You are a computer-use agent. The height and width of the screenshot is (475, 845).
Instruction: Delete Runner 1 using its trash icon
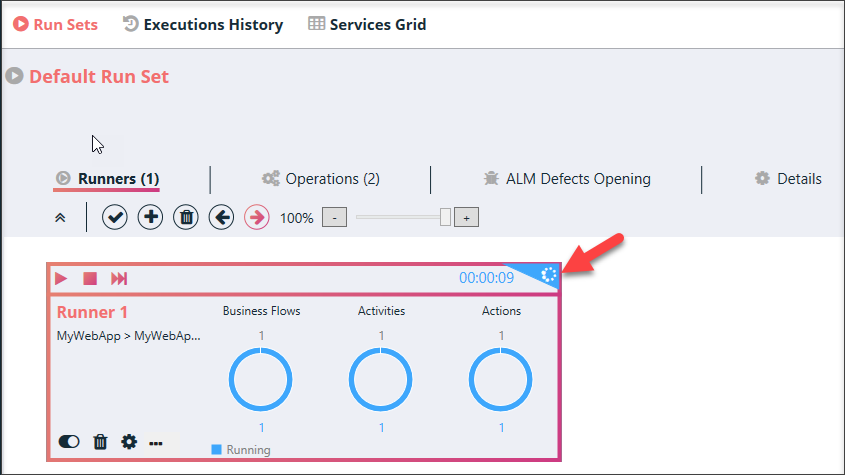100,442
